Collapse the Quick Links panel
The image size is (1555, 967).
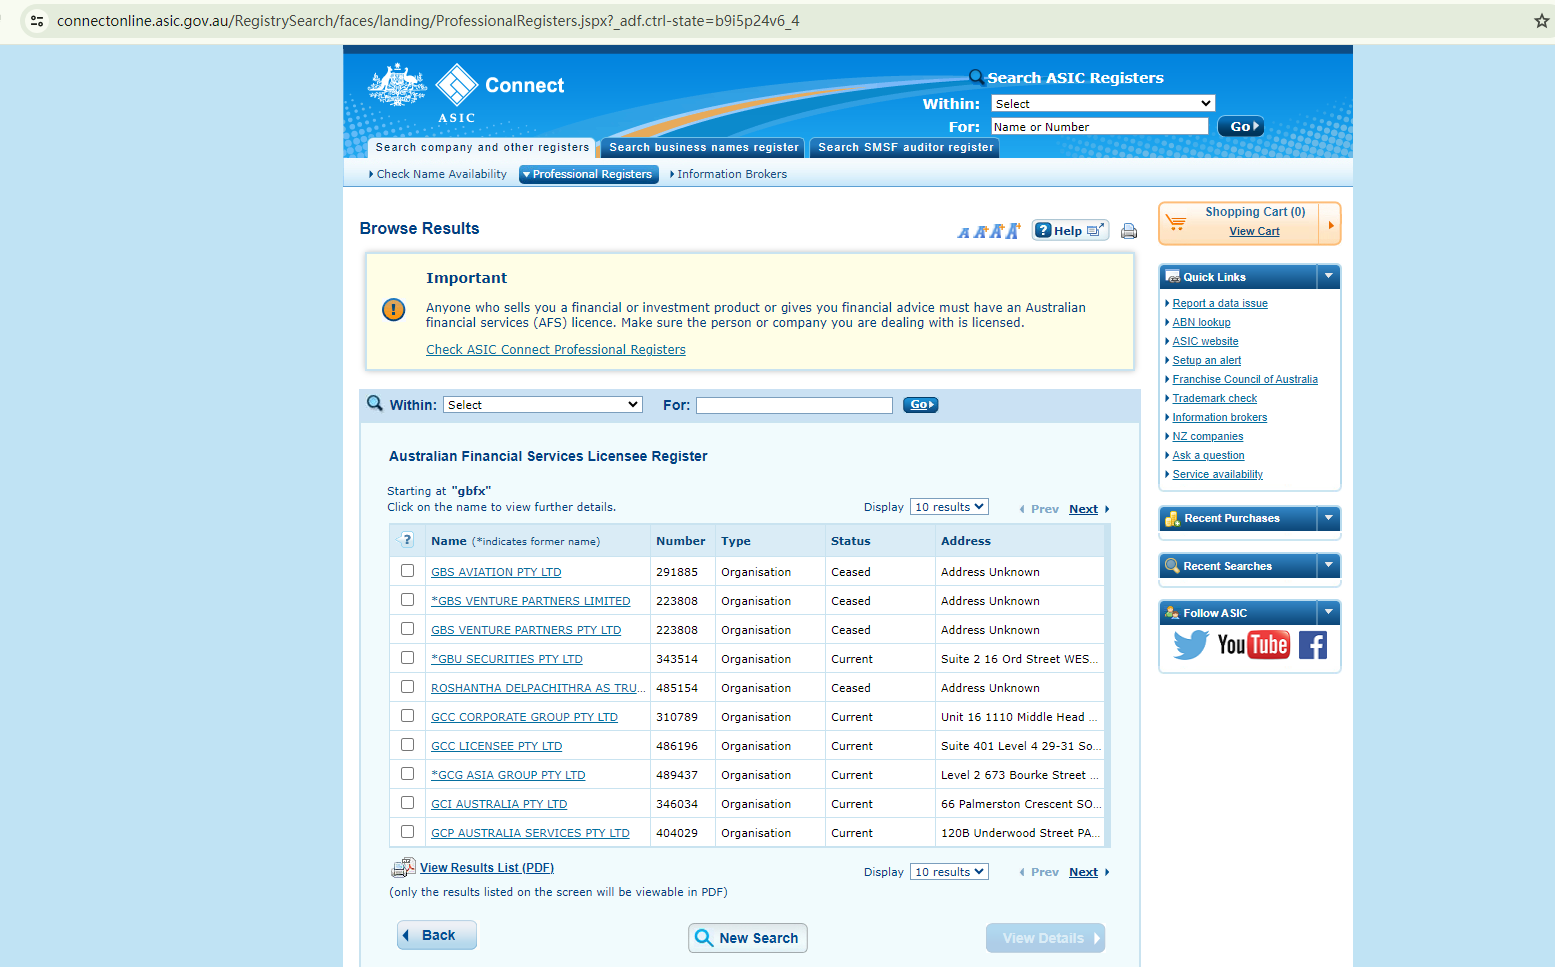point(1328,276)
